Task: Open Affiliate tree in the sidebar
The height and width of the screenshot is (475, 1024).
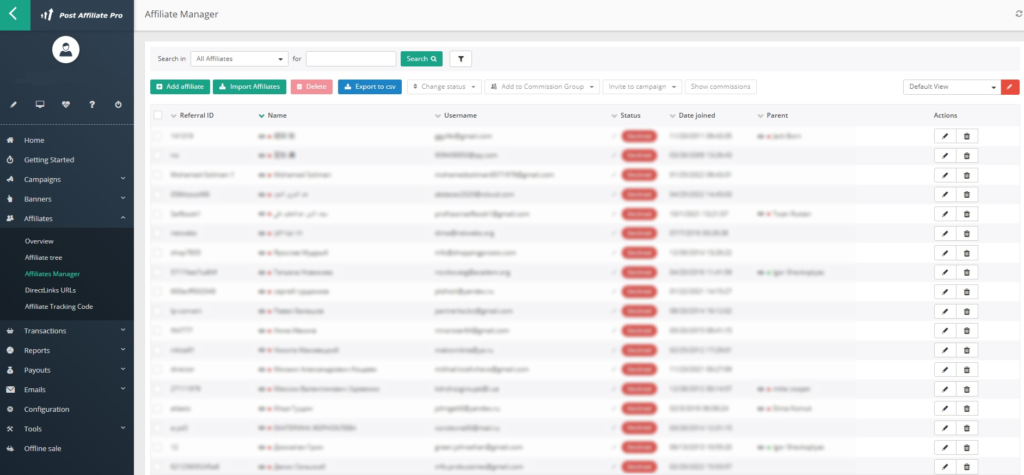Action: tap(43, 257)
